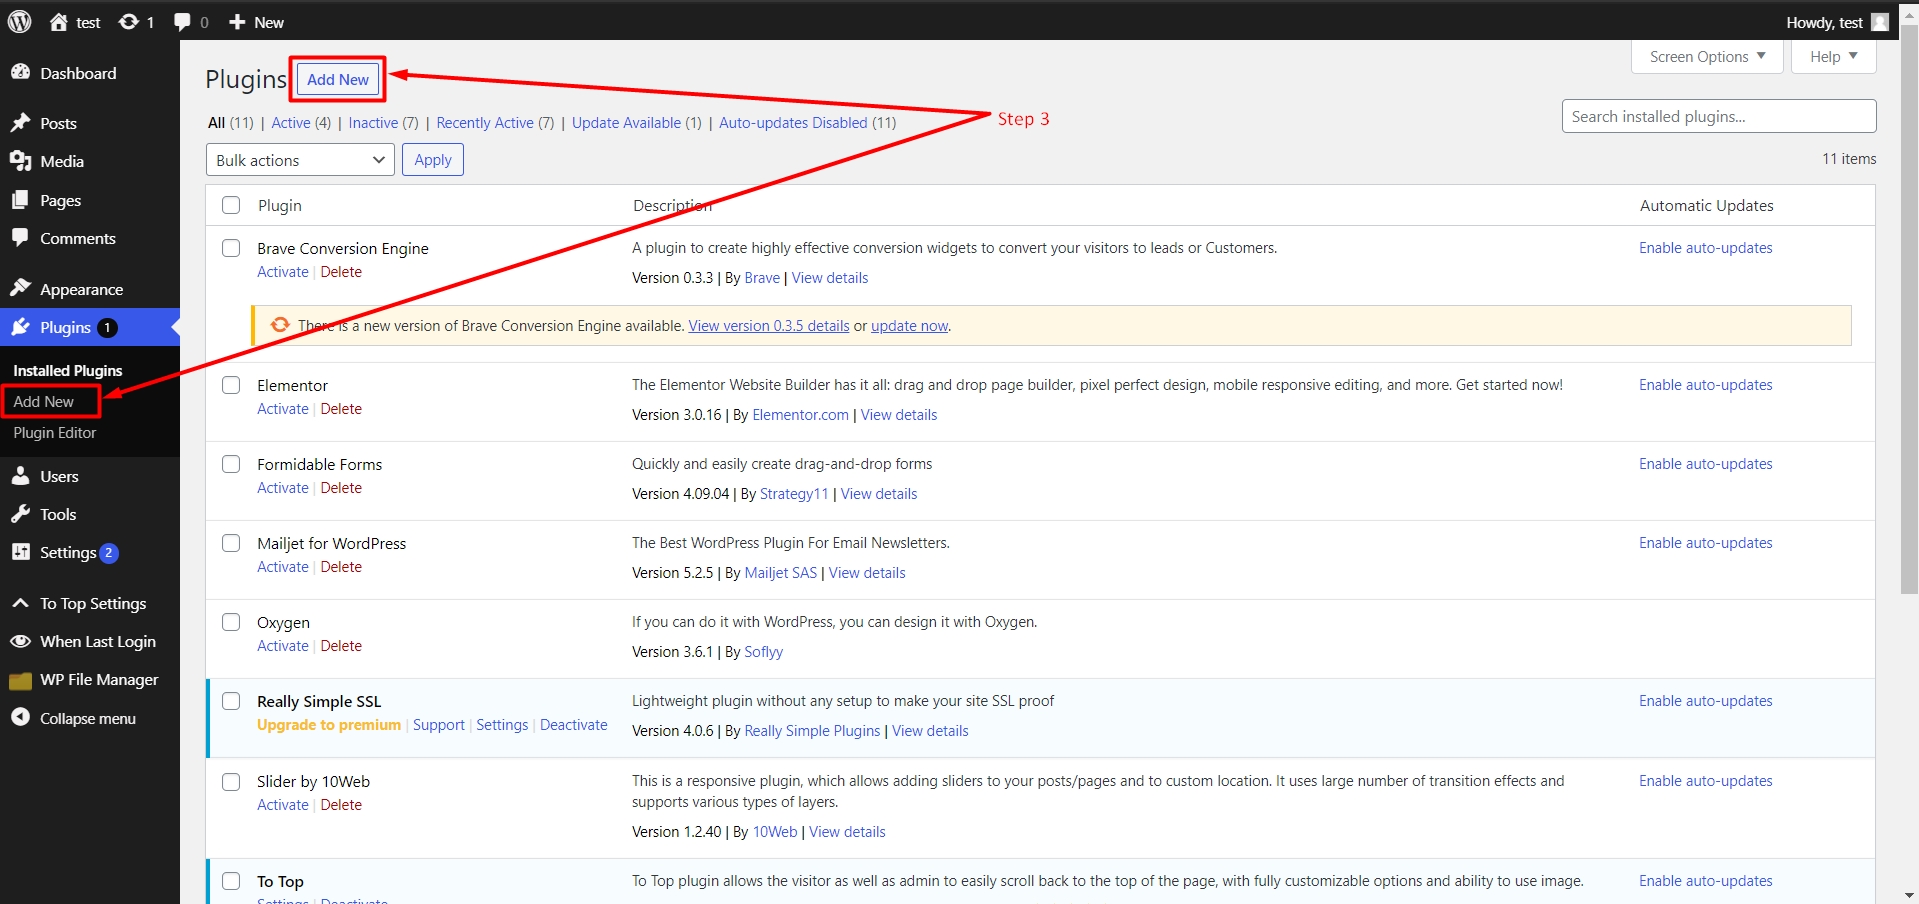This screenshot has width=1919, height=904.
Task: Check the Elementor plugin checkbox
Action: (x=231, y=385)
